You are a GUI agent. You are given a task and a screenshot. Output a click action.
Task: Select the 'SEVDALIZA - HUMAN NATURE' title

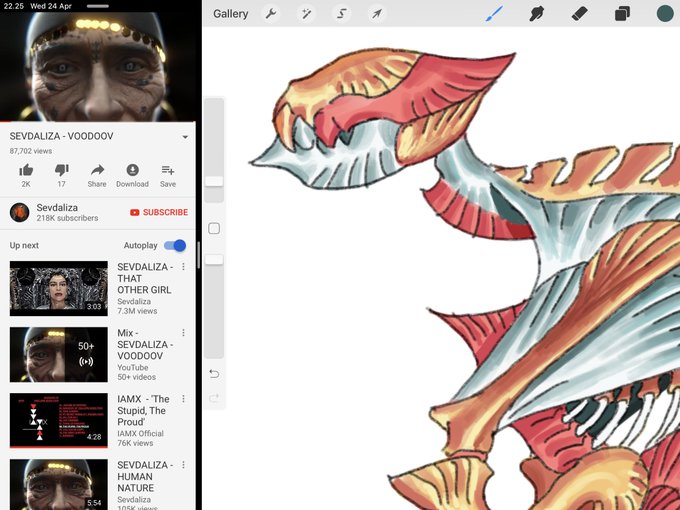pyautogui.click(x=145, y=476)
